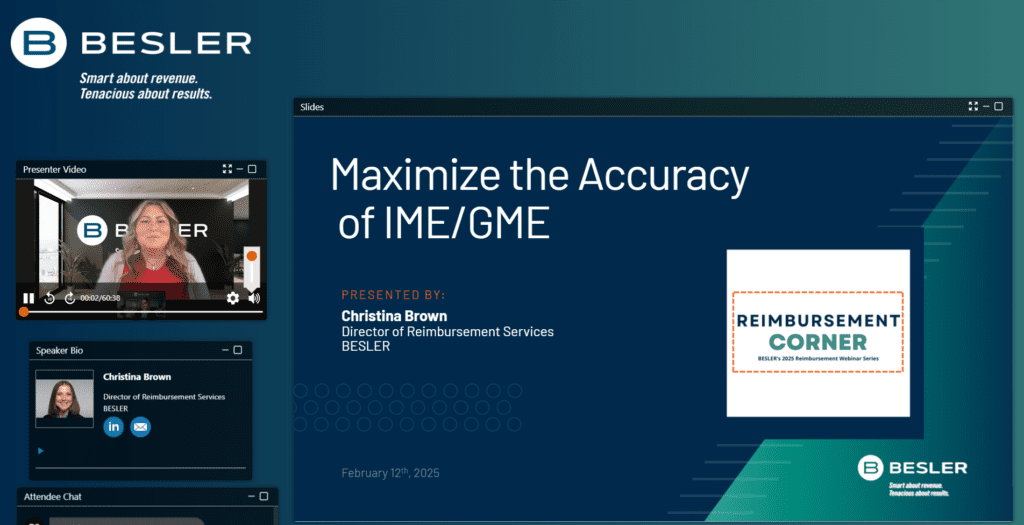This screenshot has height=525, width=1024.
Task: Click Christina Brown's speaker photo
Action: point(64,398)
